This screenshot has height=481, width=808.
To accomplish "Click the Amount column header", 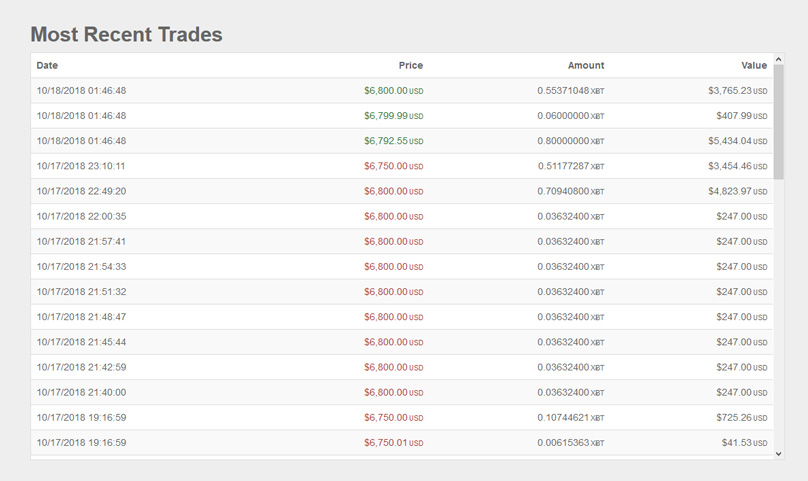I will click(x=586, y=66).
